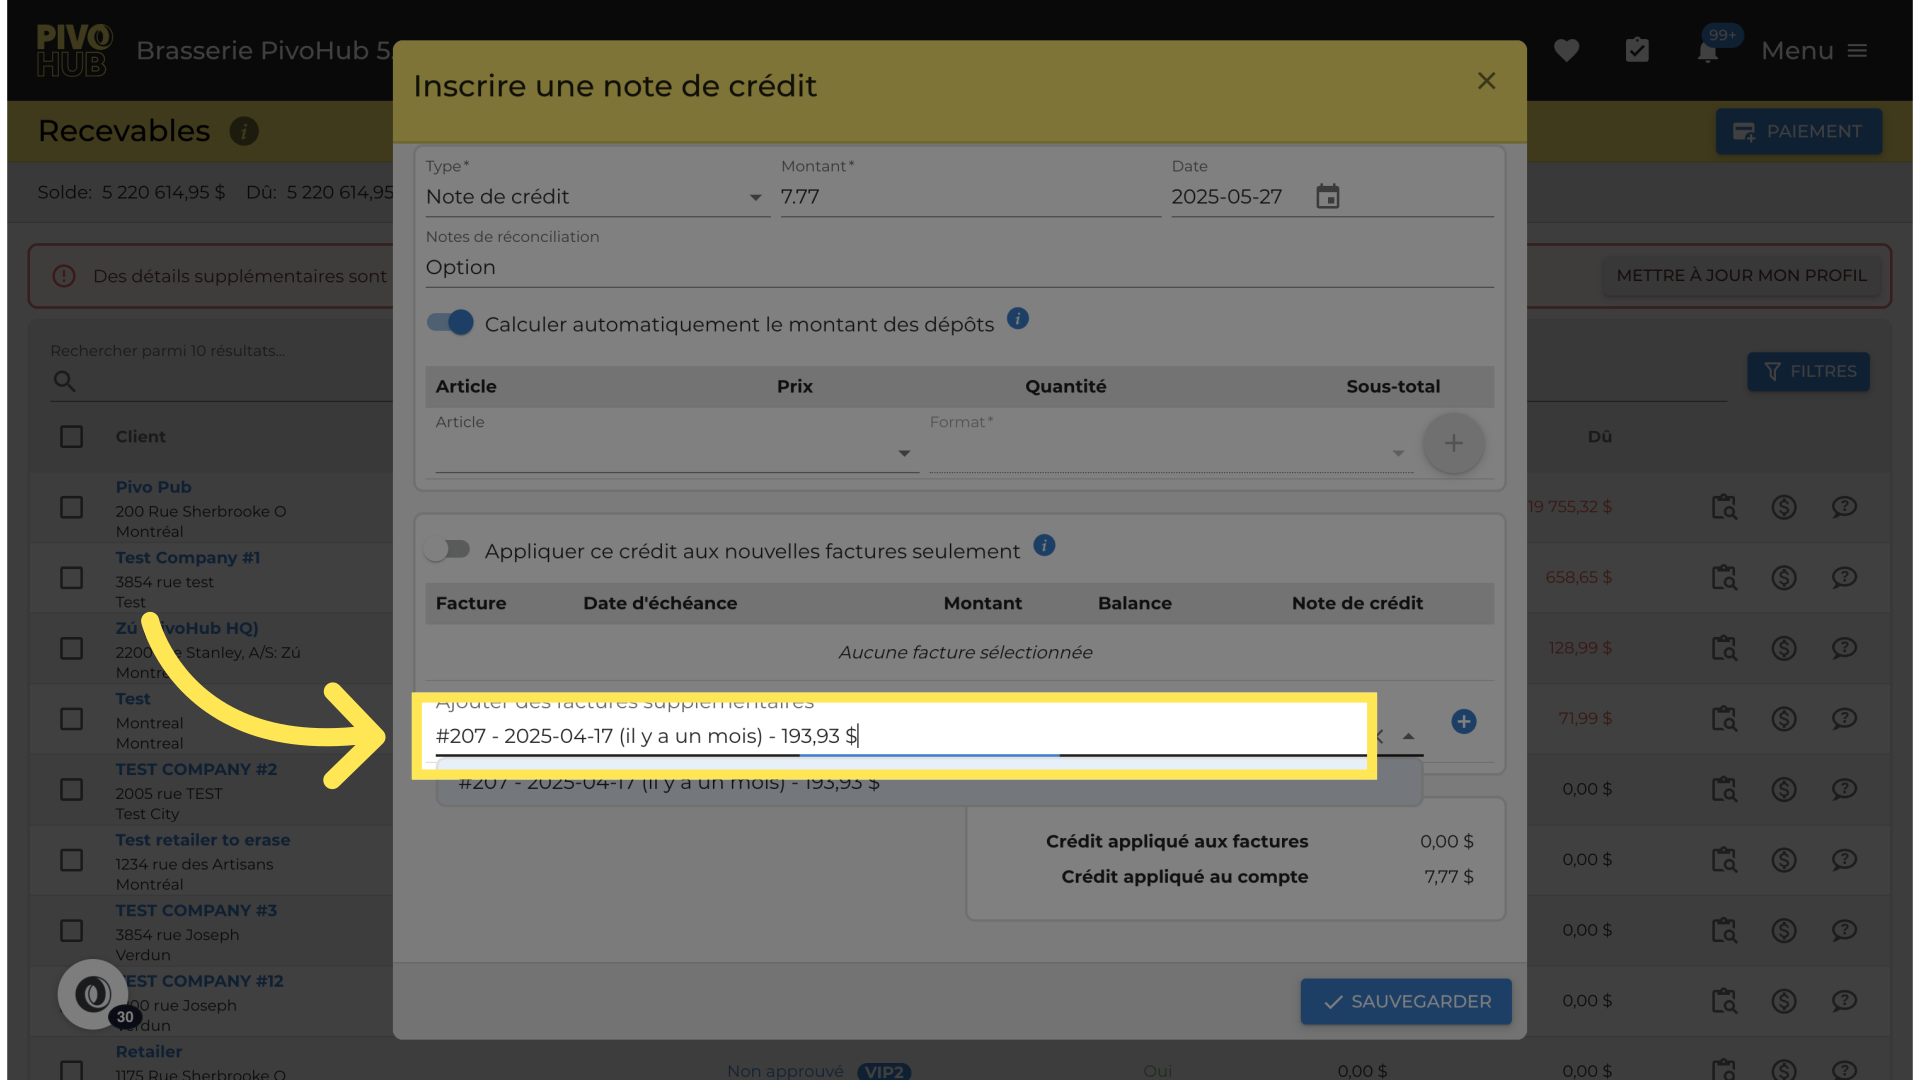1920x1080 pixels.
Task: Enable apply credit to new invoices only
Action: click(x=447, y=550)
